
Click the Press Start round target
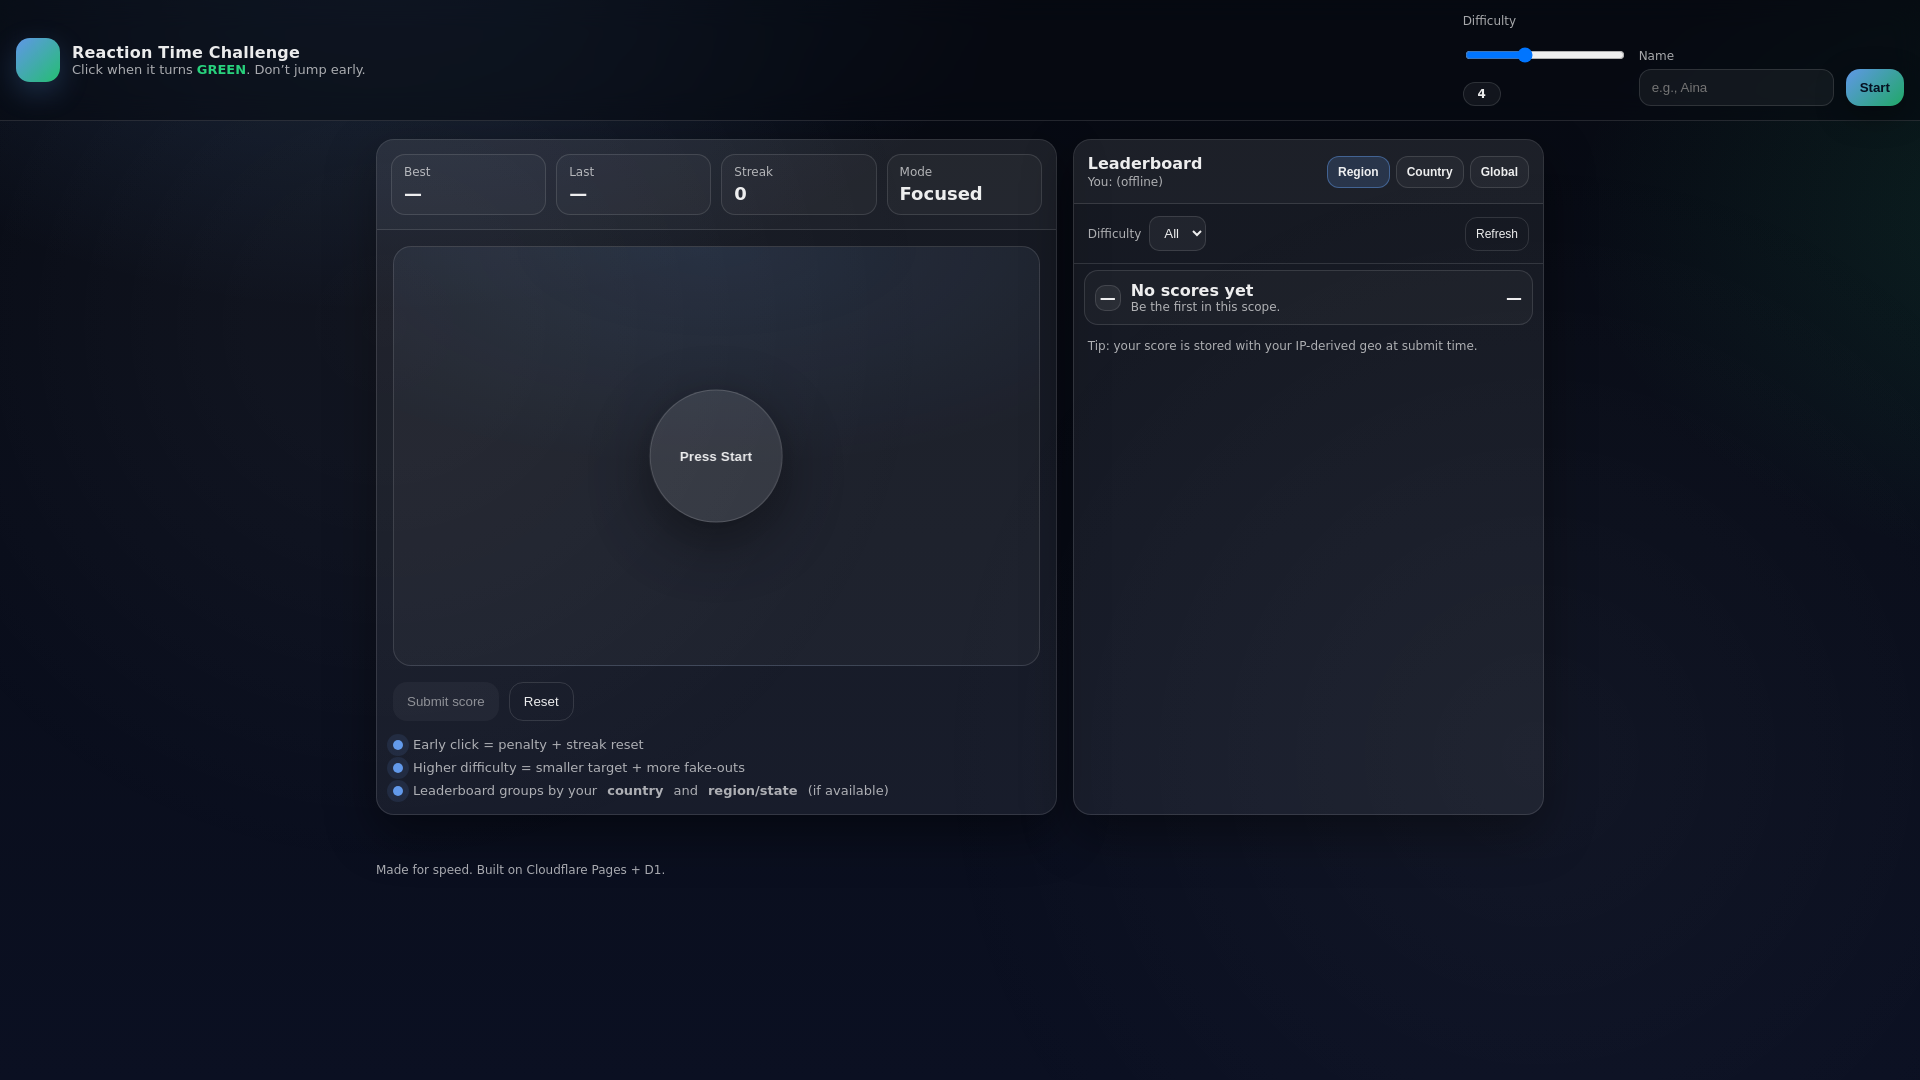[716, 456]
